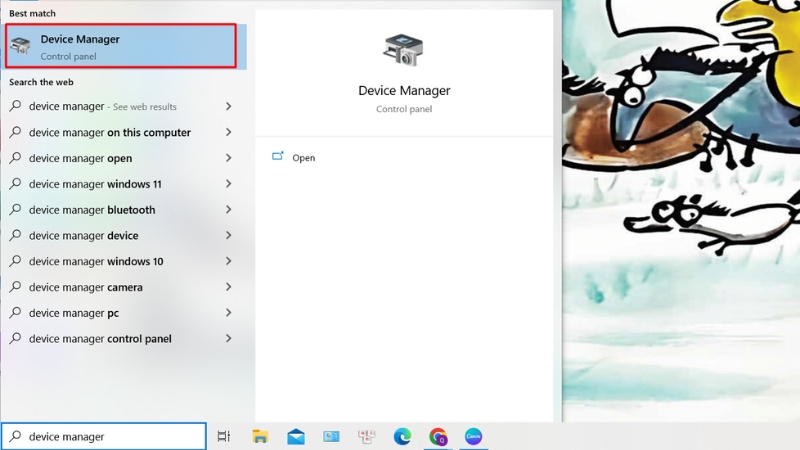Click the Open action in preview pane
Image resolution: width=800 pixels, height=450 pixels.
coord(303,158)
